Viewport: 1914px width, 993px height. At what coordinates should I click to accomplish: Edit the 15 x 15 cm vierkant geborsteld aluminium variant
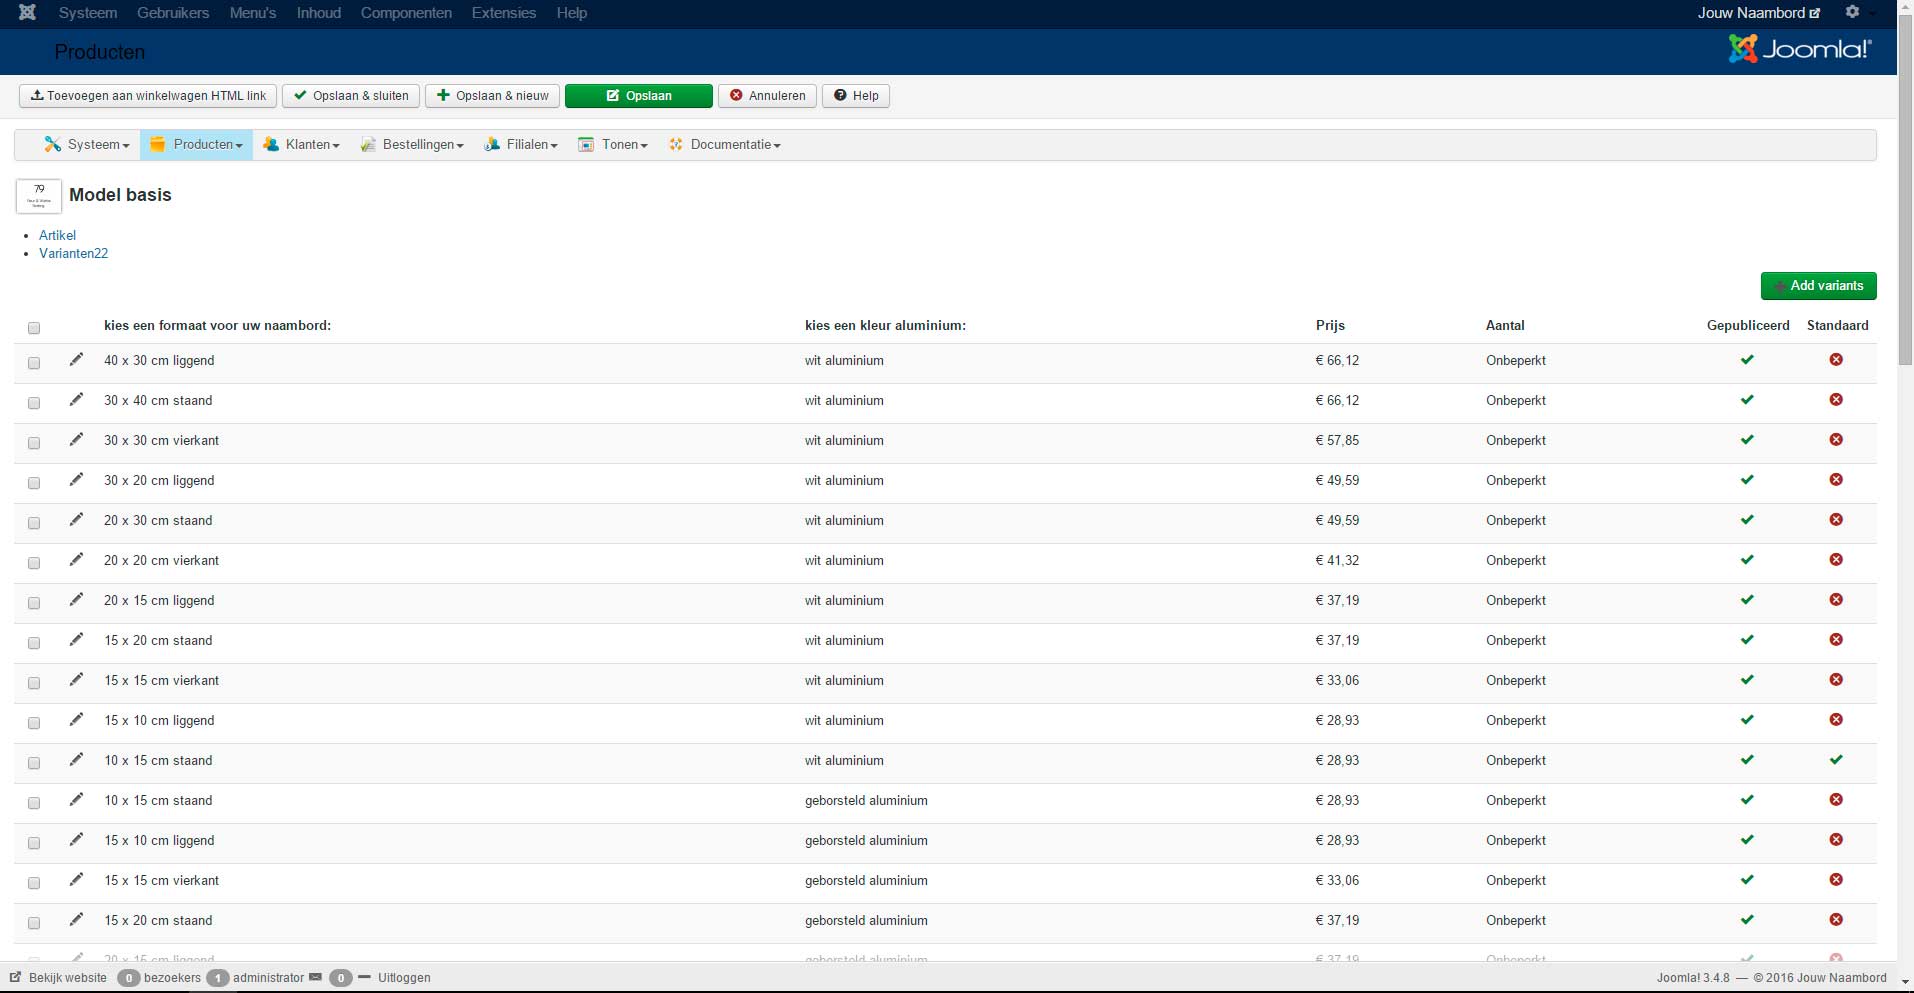pos(76,880)
